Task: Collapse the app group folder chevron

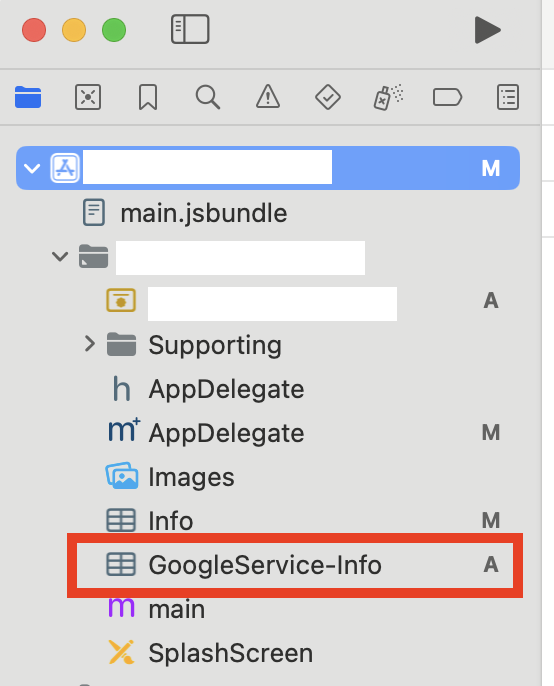Action: point(60,256)
